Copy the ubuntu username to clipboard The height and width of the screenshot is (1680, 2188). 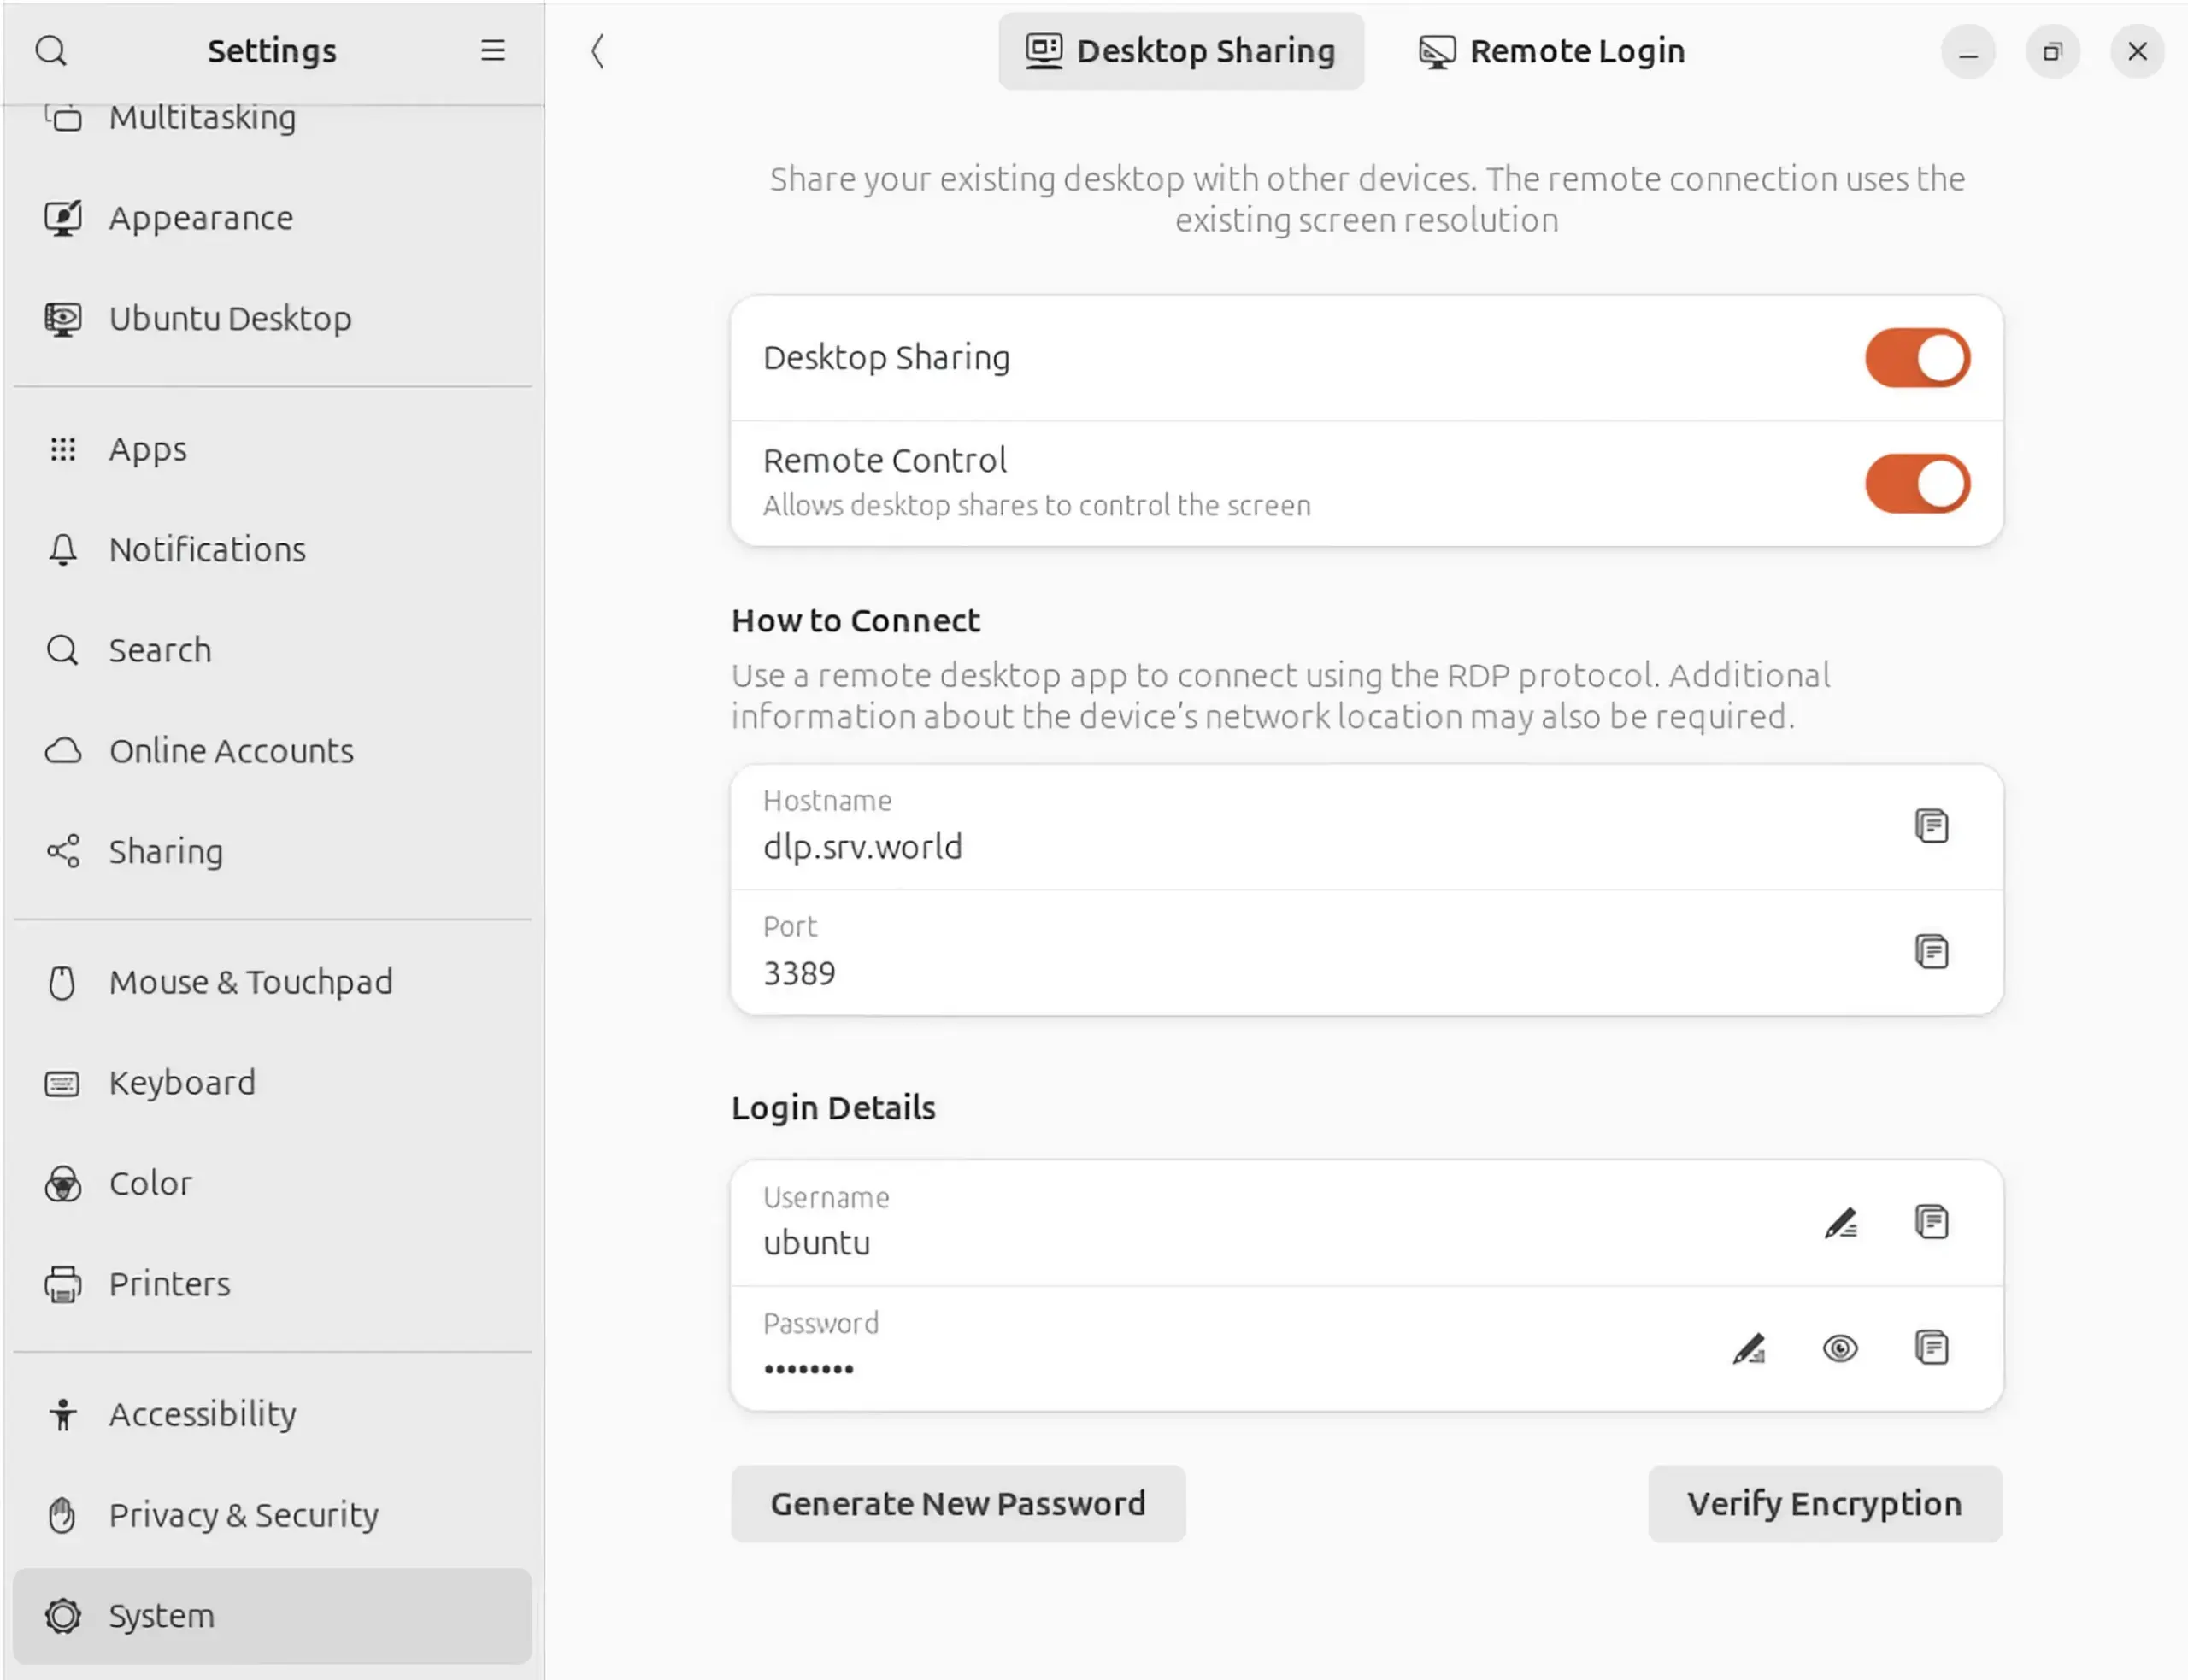coord(1931,1222)
